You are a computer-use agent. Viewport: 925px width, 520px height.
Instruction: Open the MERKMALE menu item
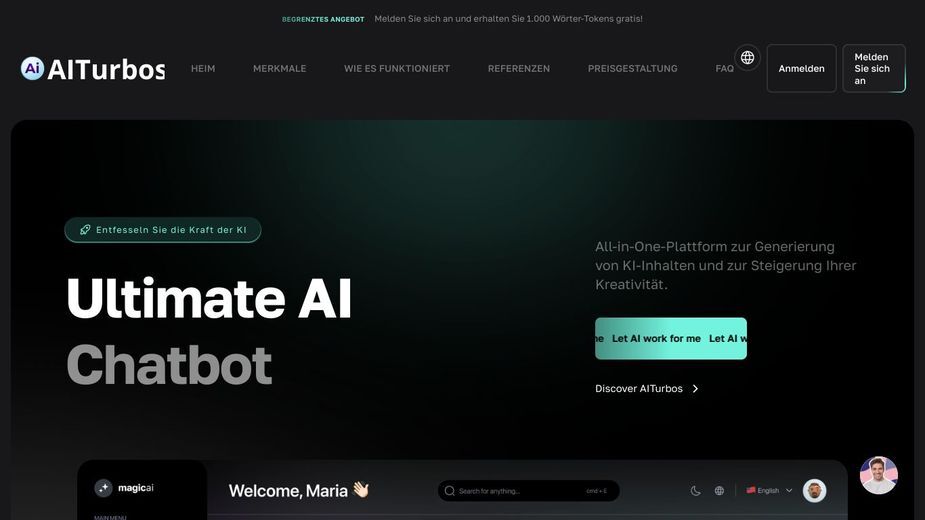tap(280, 68)
